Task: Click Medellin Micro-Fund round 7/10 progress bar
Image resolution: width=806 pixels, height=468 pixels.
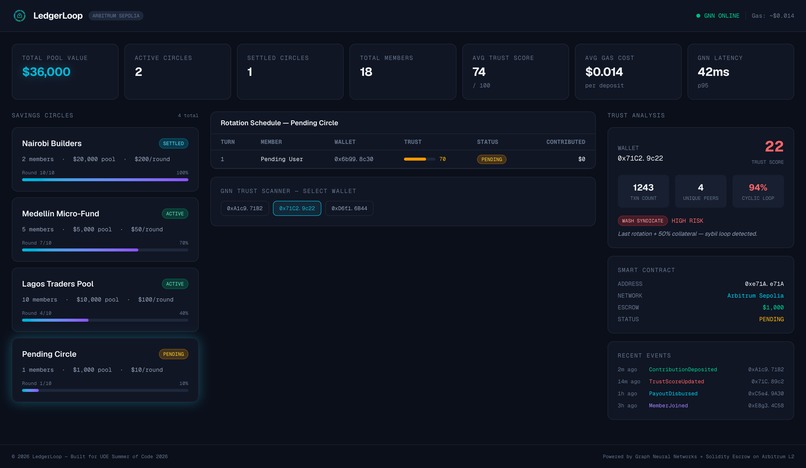Action: click(x=105, y=250)
